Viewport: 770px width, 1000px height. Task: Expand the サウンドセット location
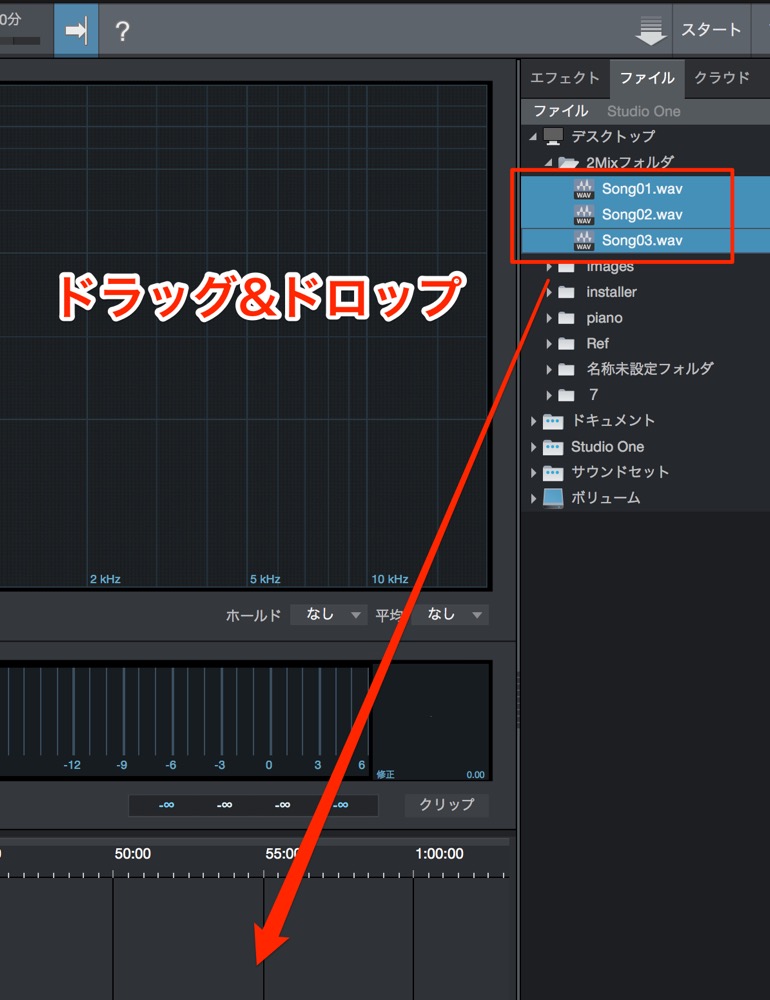coord(533,473)
